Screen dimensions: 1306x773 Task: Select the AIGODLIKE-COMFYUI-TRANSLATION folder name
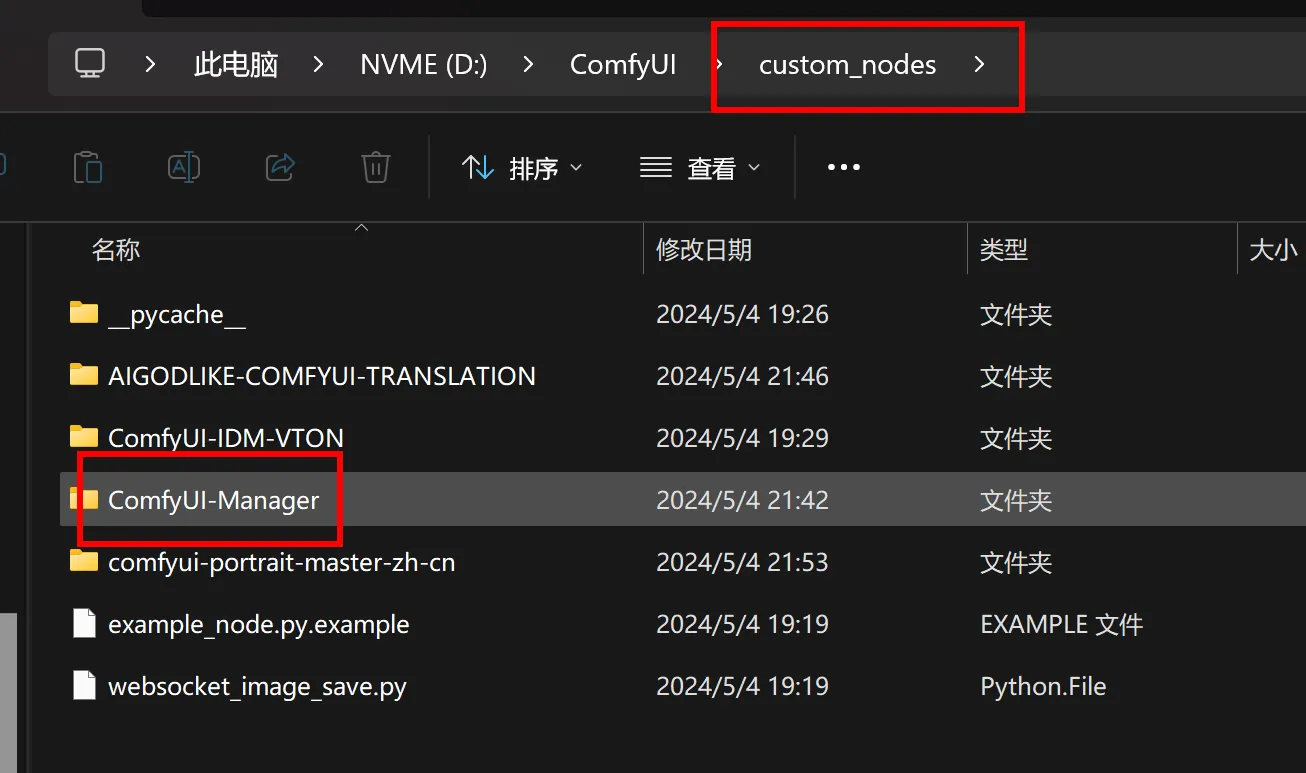(x=322, y=376)
